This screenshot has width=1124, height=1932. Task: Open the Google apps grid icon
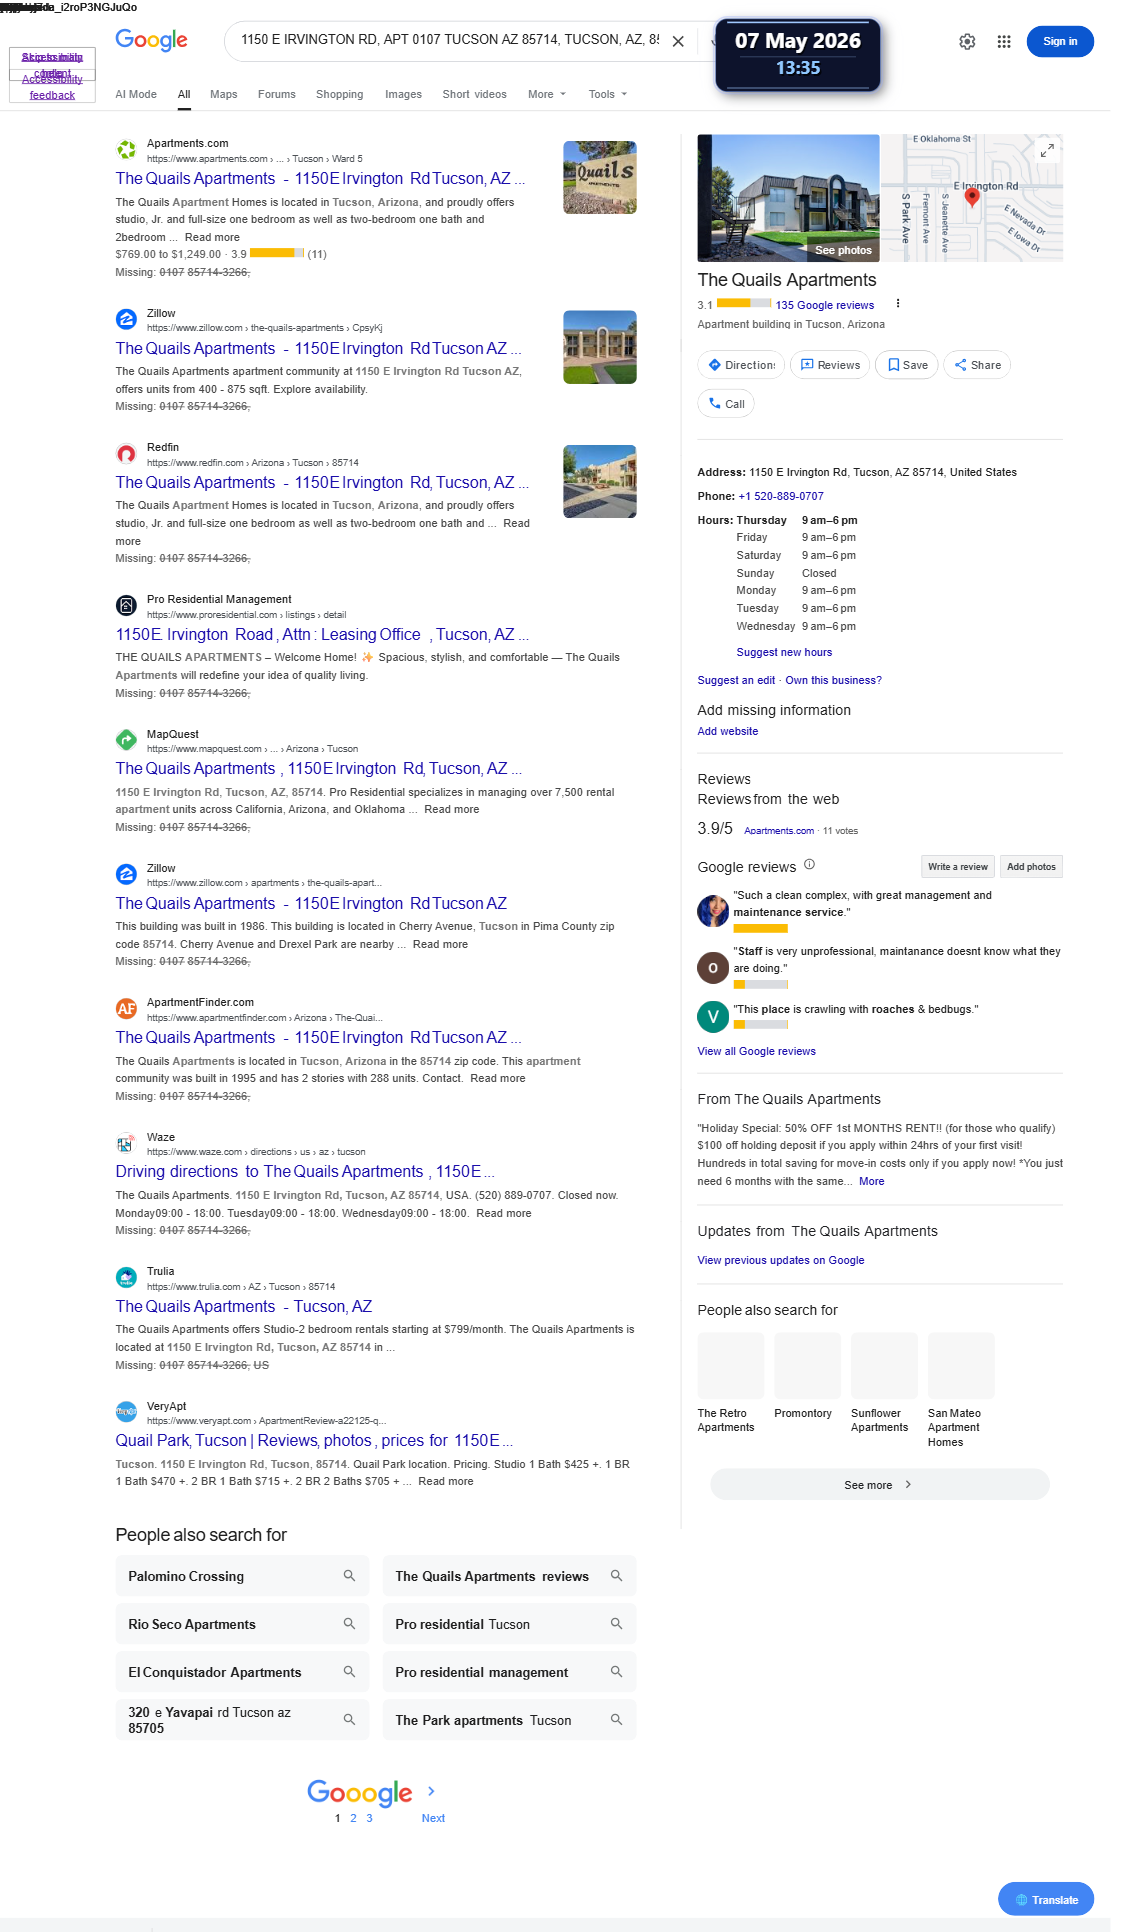click(x=1004, y=42)
